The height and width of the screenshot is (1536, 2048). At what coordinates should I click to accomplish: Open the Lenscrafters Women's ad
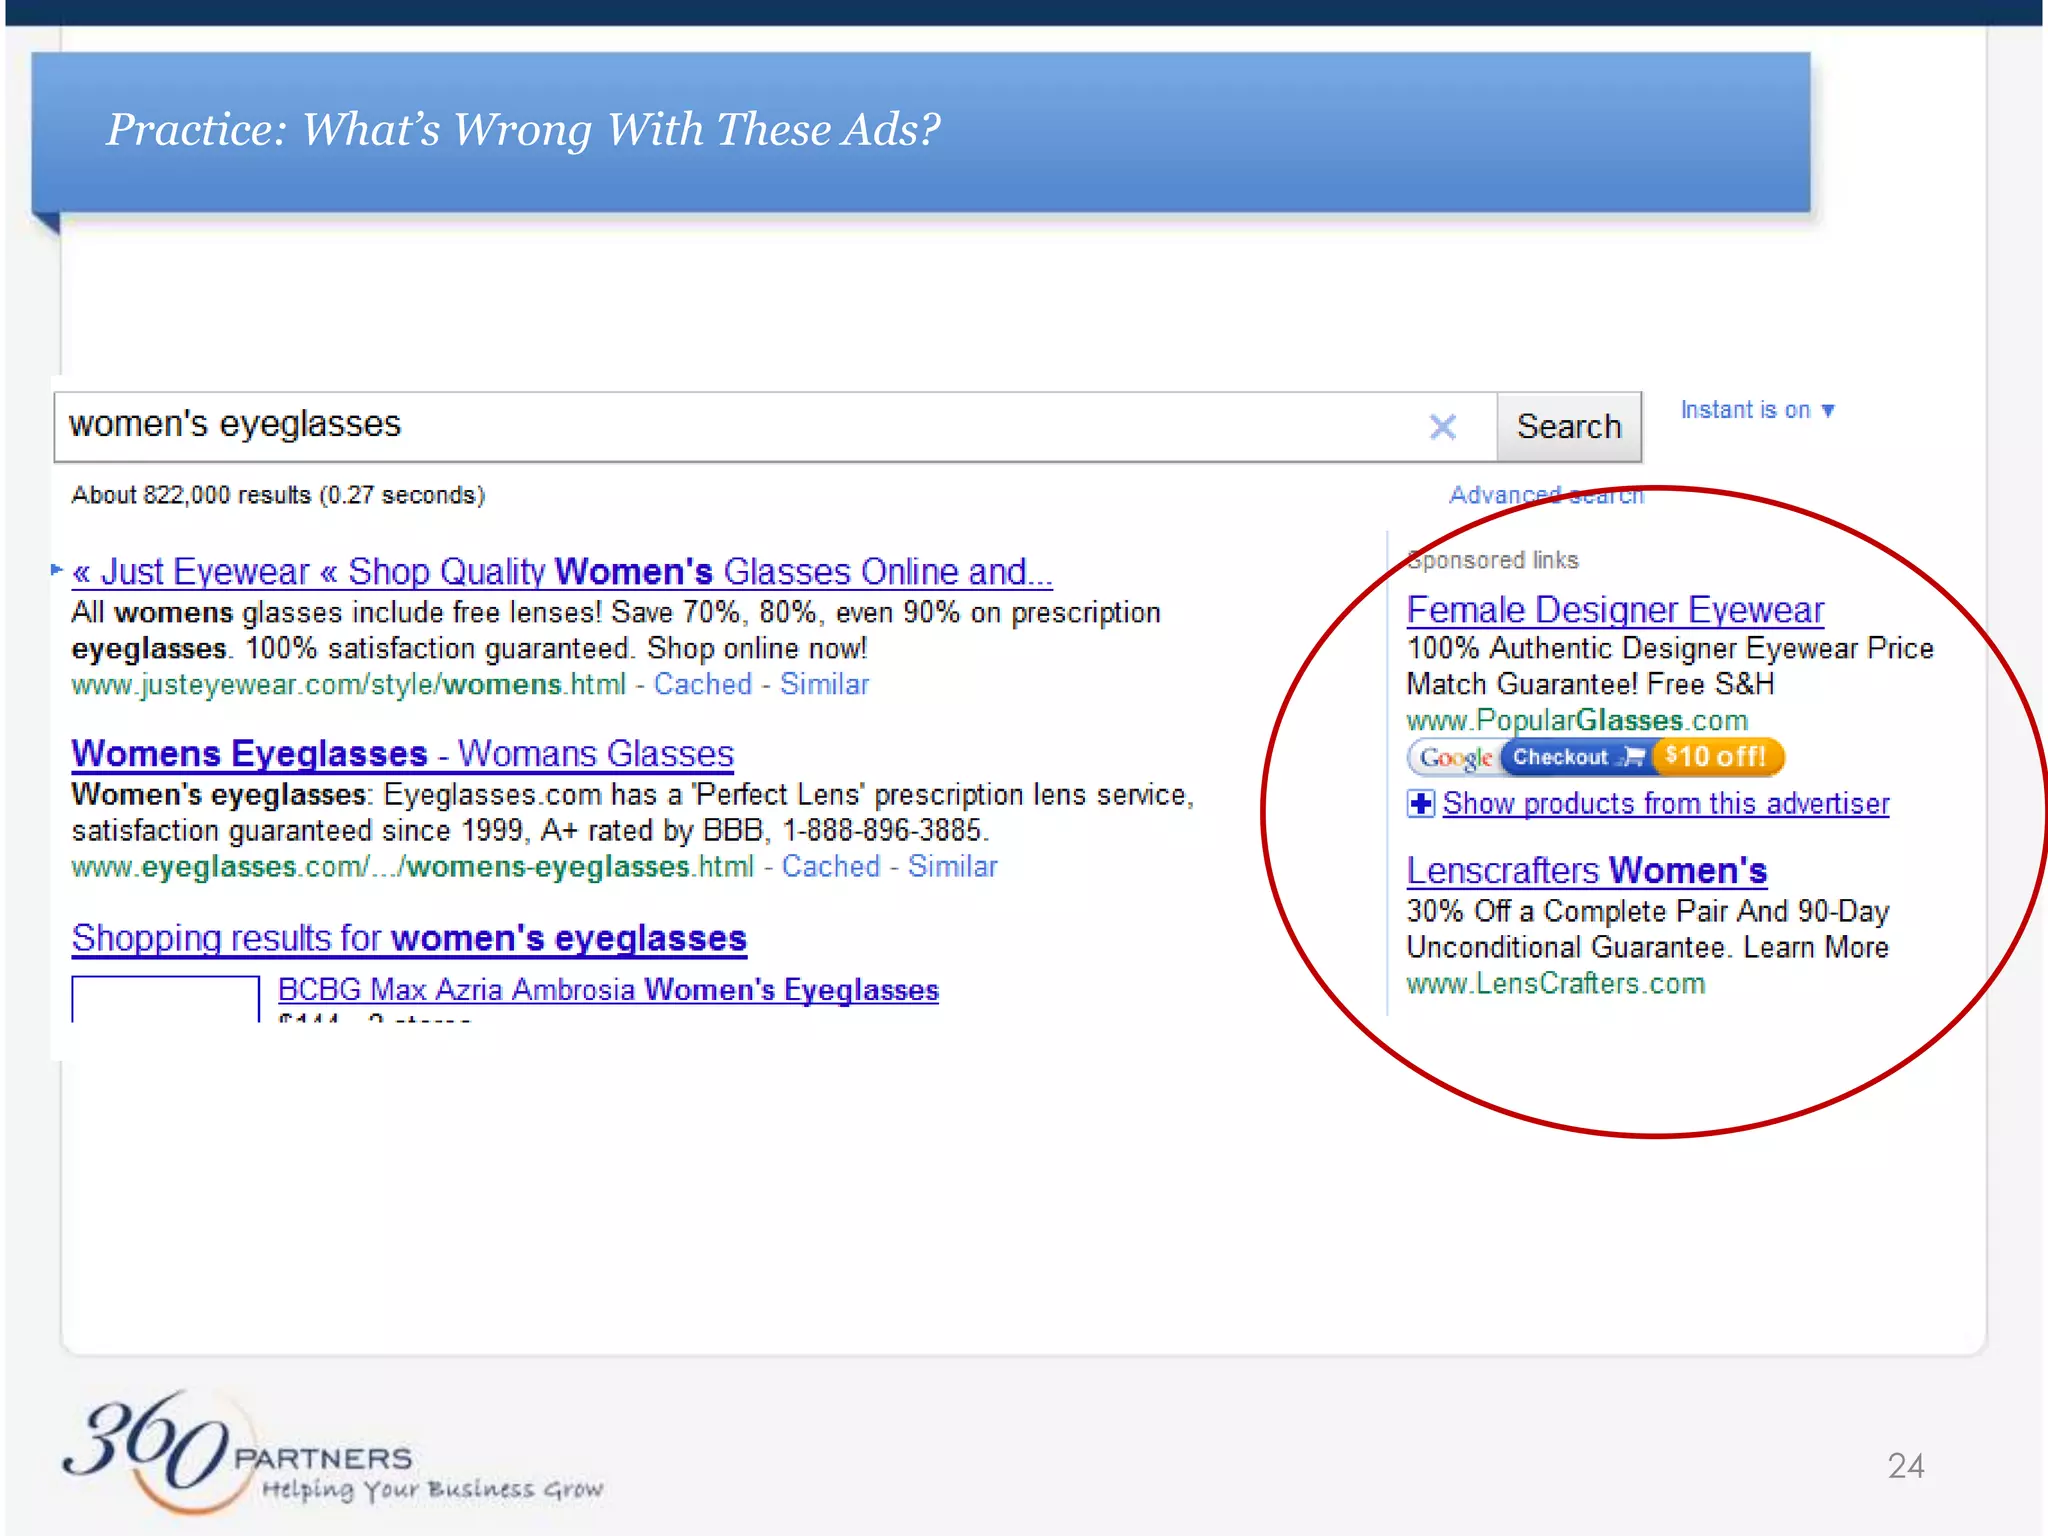click(x=1587, y=871)
